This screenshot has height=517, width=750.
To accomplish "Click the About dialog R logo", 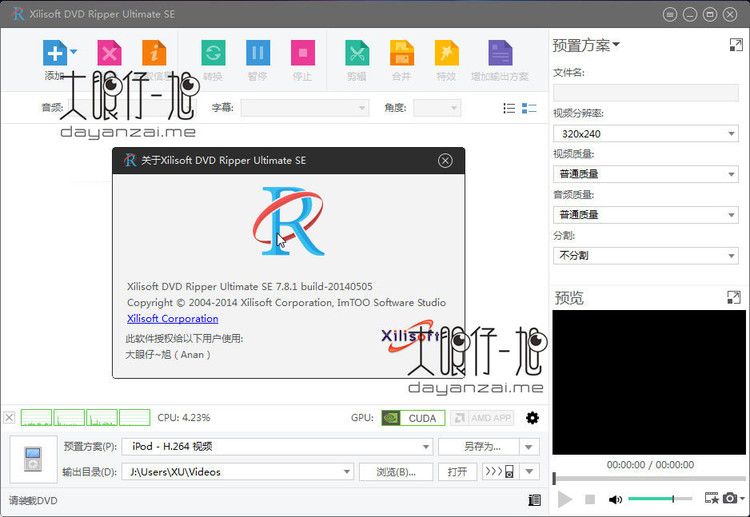I will tap(288, 221).
